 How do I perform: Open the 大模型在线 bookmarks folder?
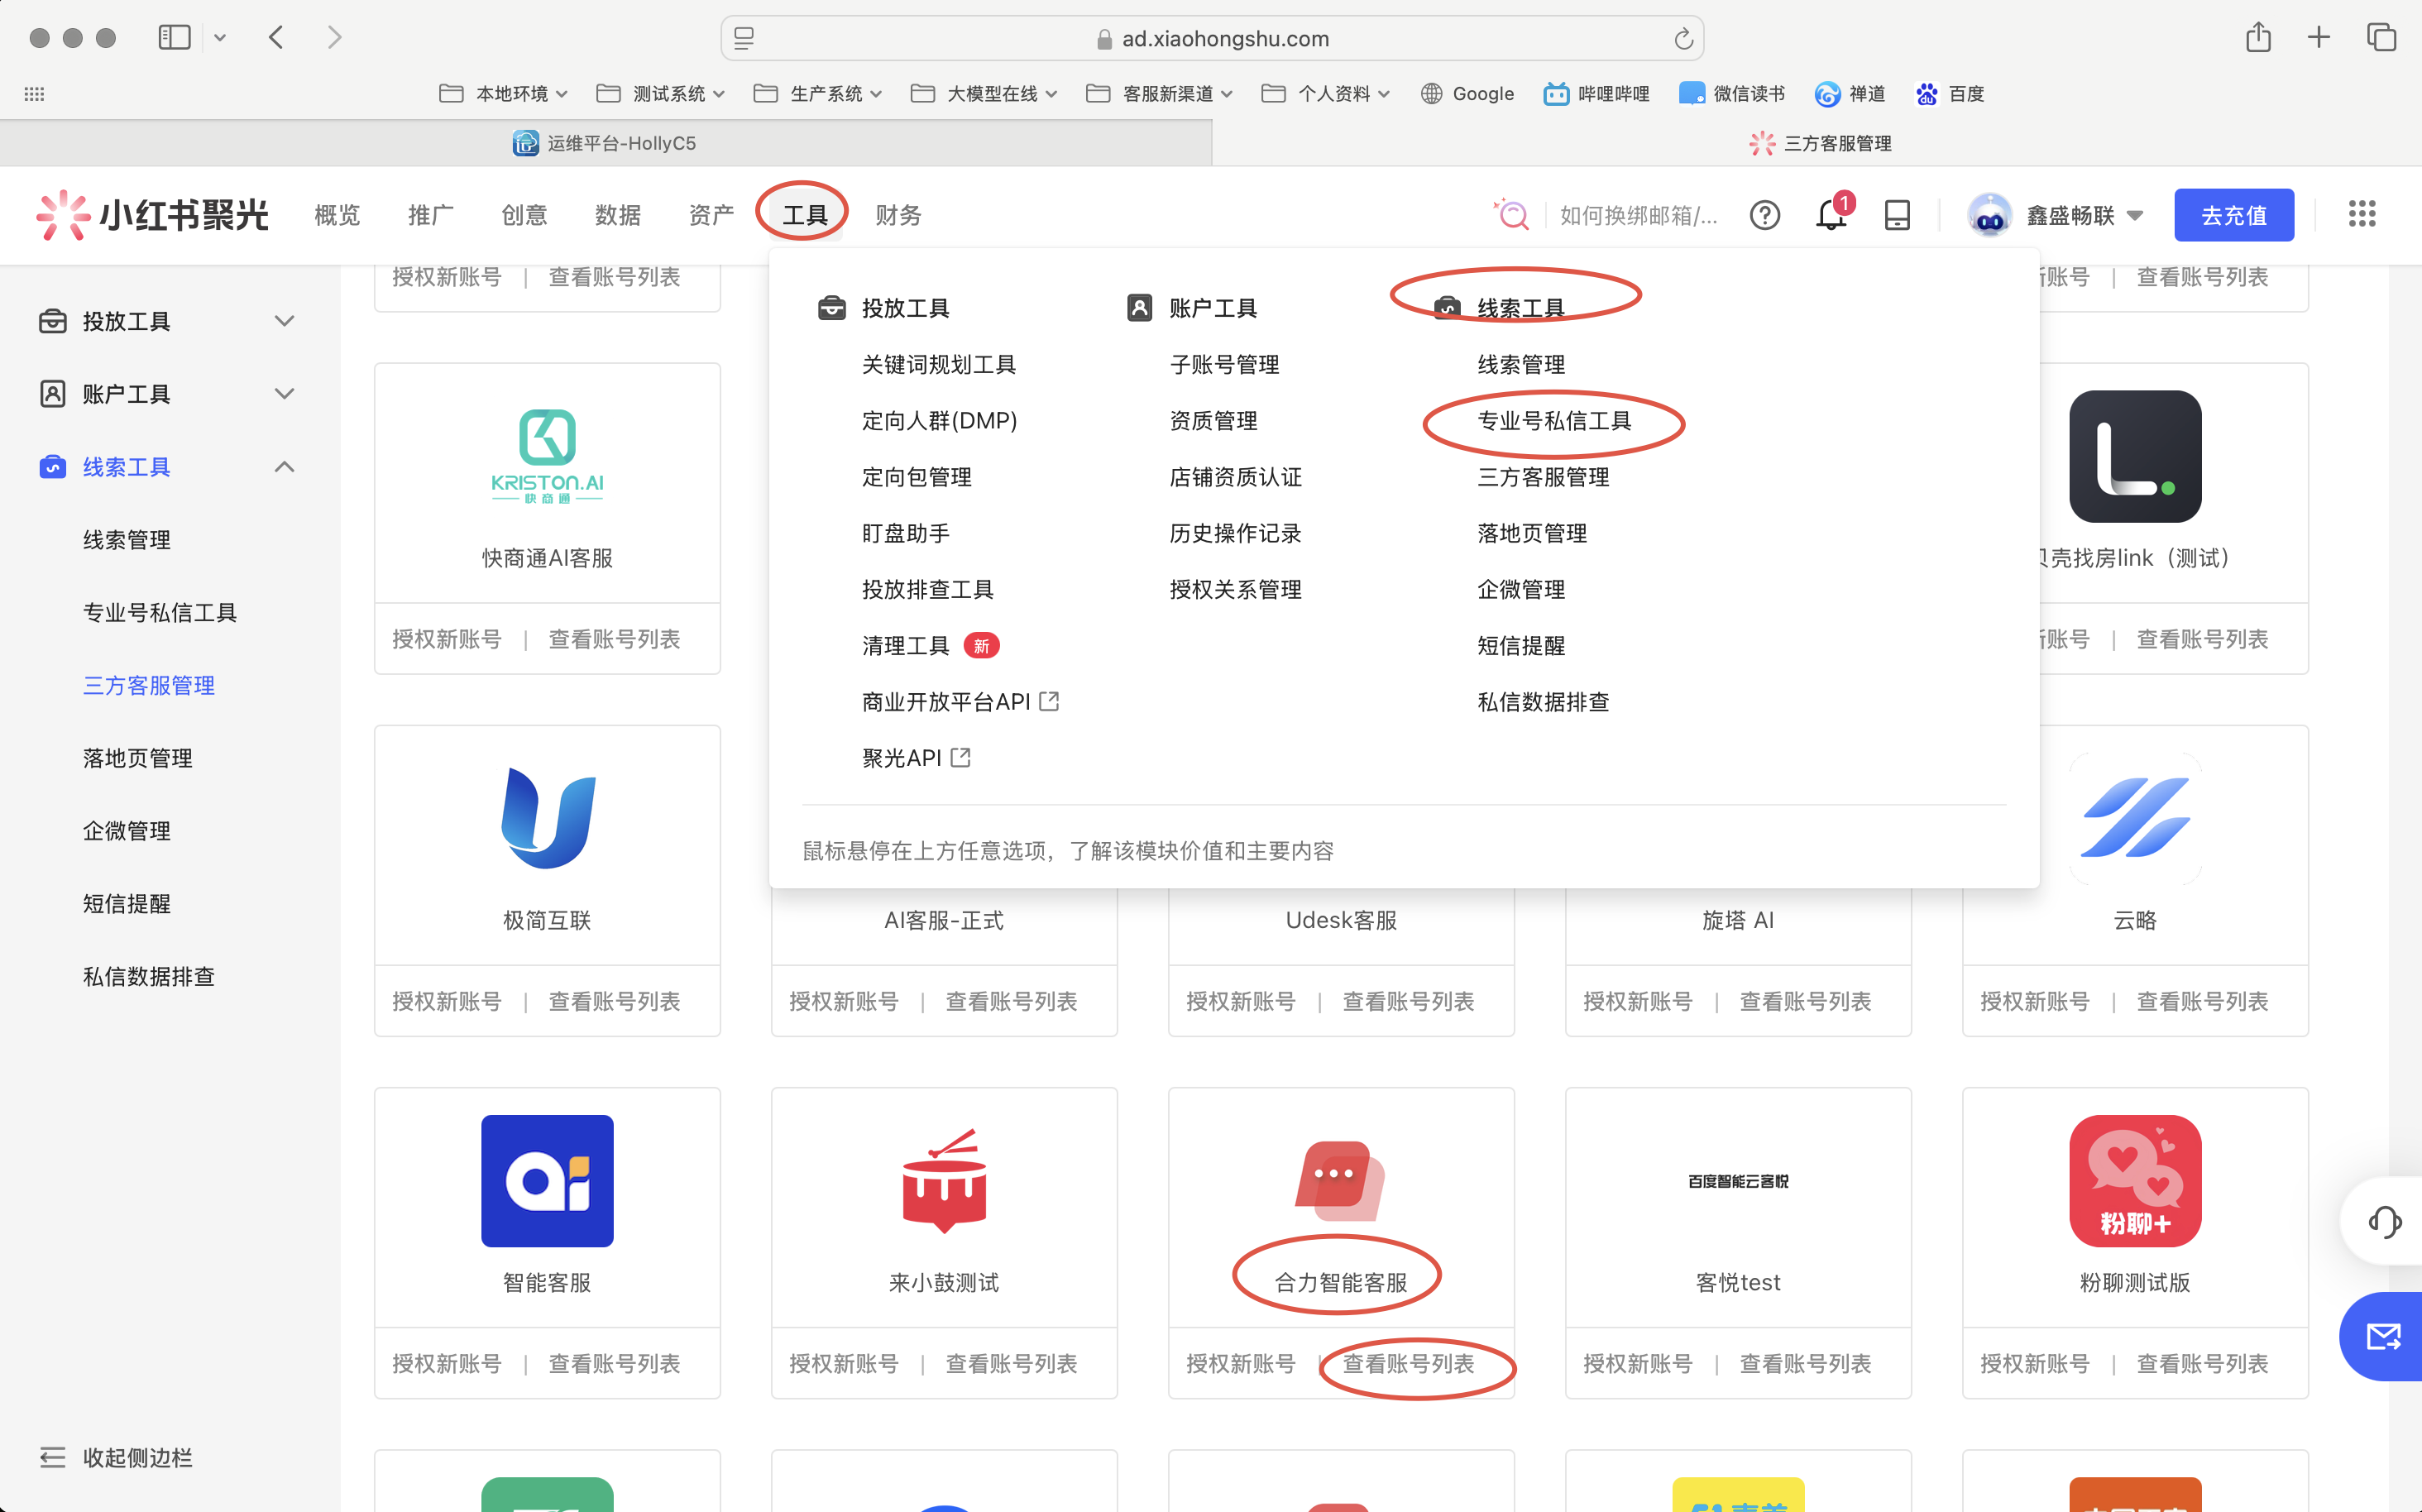pos(983,94)
